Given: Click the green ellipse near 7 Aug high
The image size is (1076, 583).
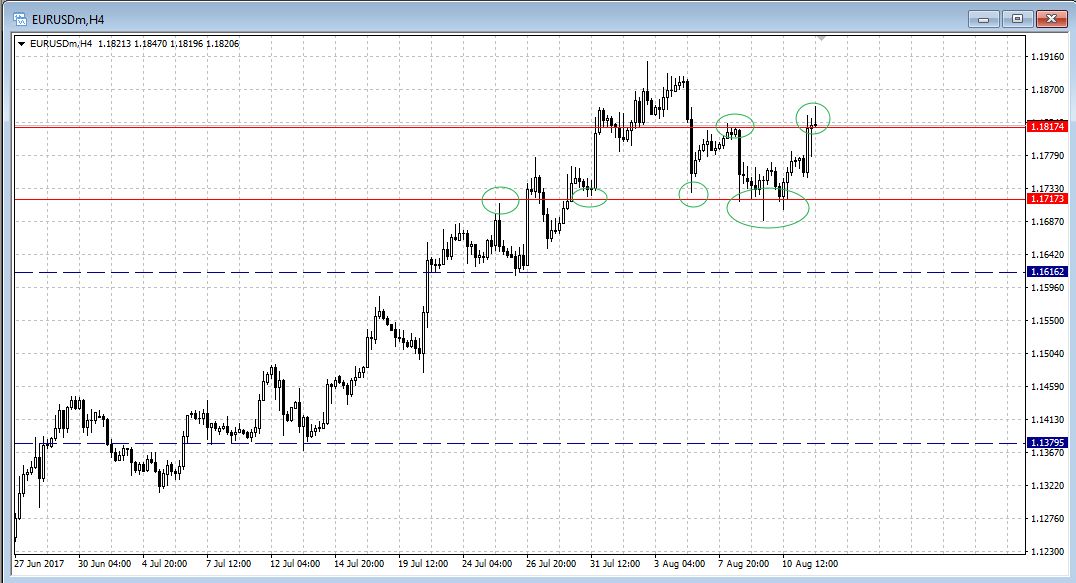Looking at the screenshot, I should [734, 126].
